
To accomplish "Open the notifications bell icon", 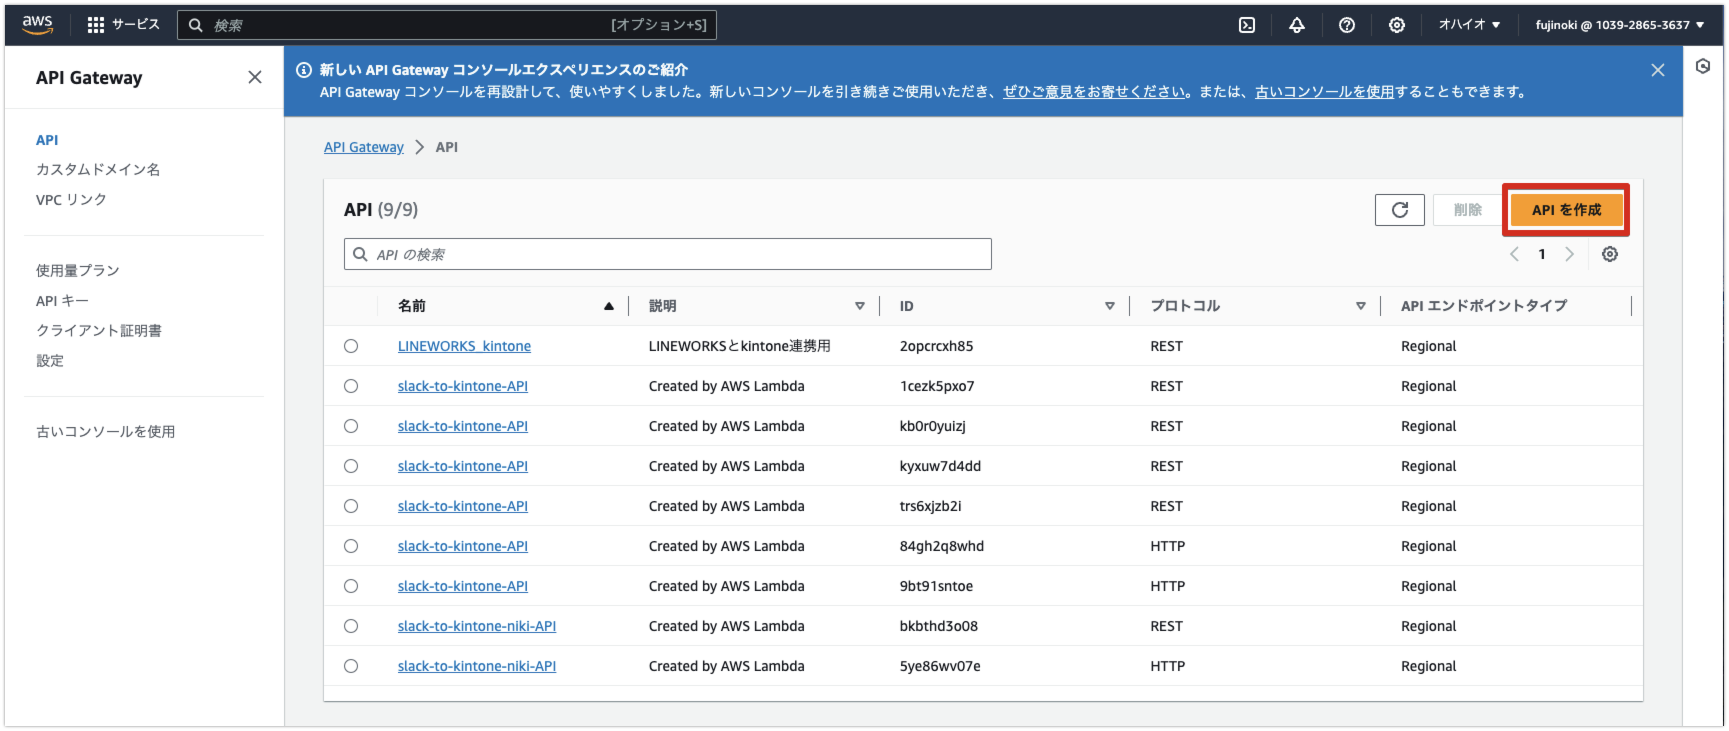I will point(1297,25).
